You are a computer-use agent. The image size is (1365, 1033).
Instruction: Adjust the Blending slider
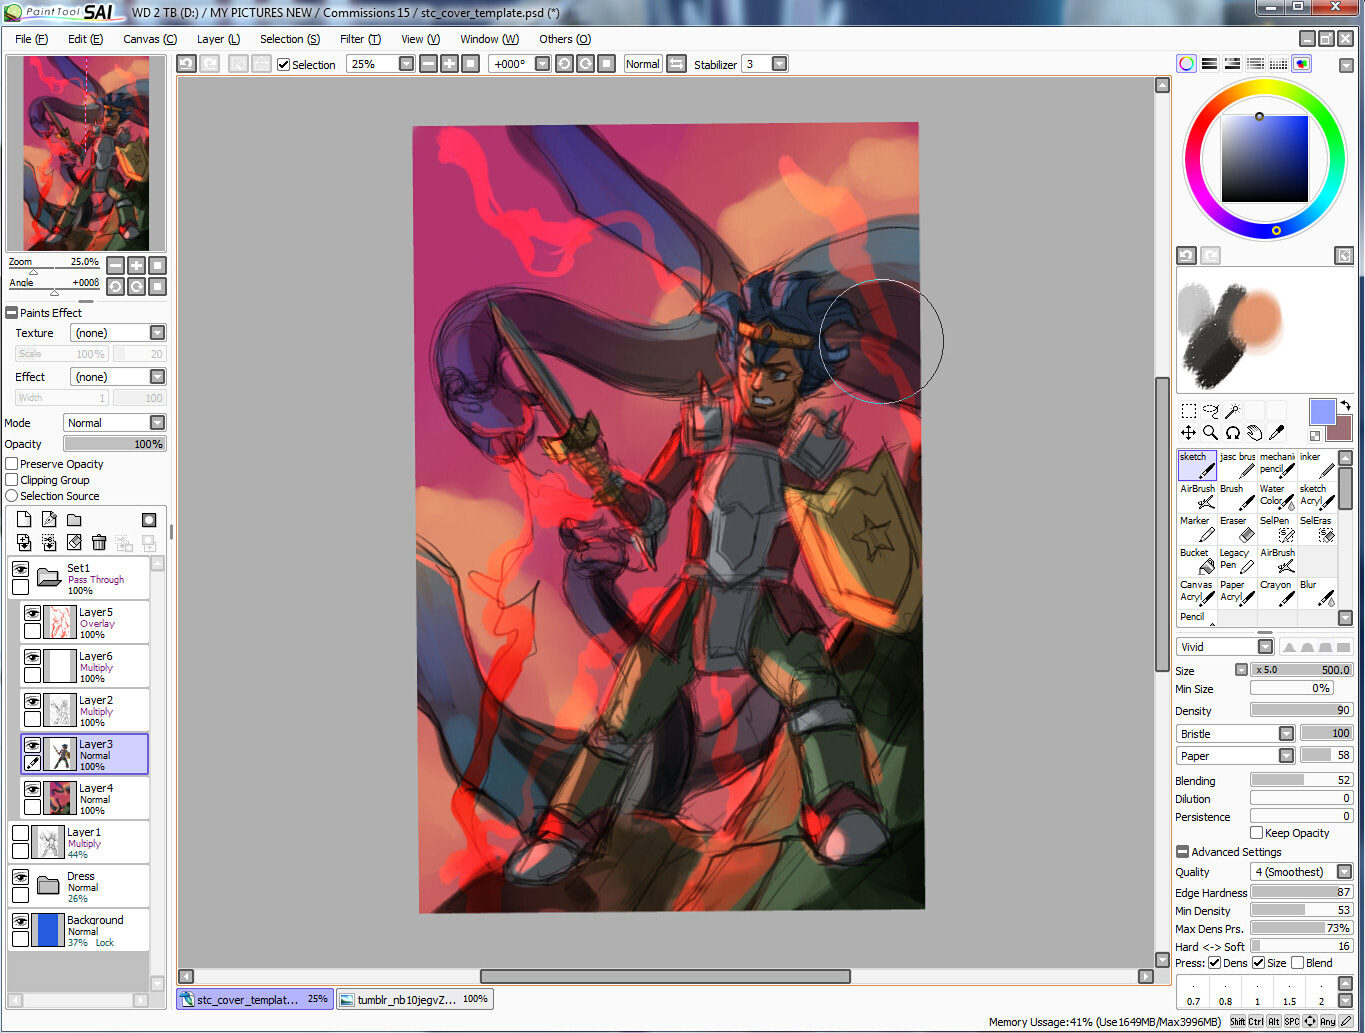[x=1301, y=780]
